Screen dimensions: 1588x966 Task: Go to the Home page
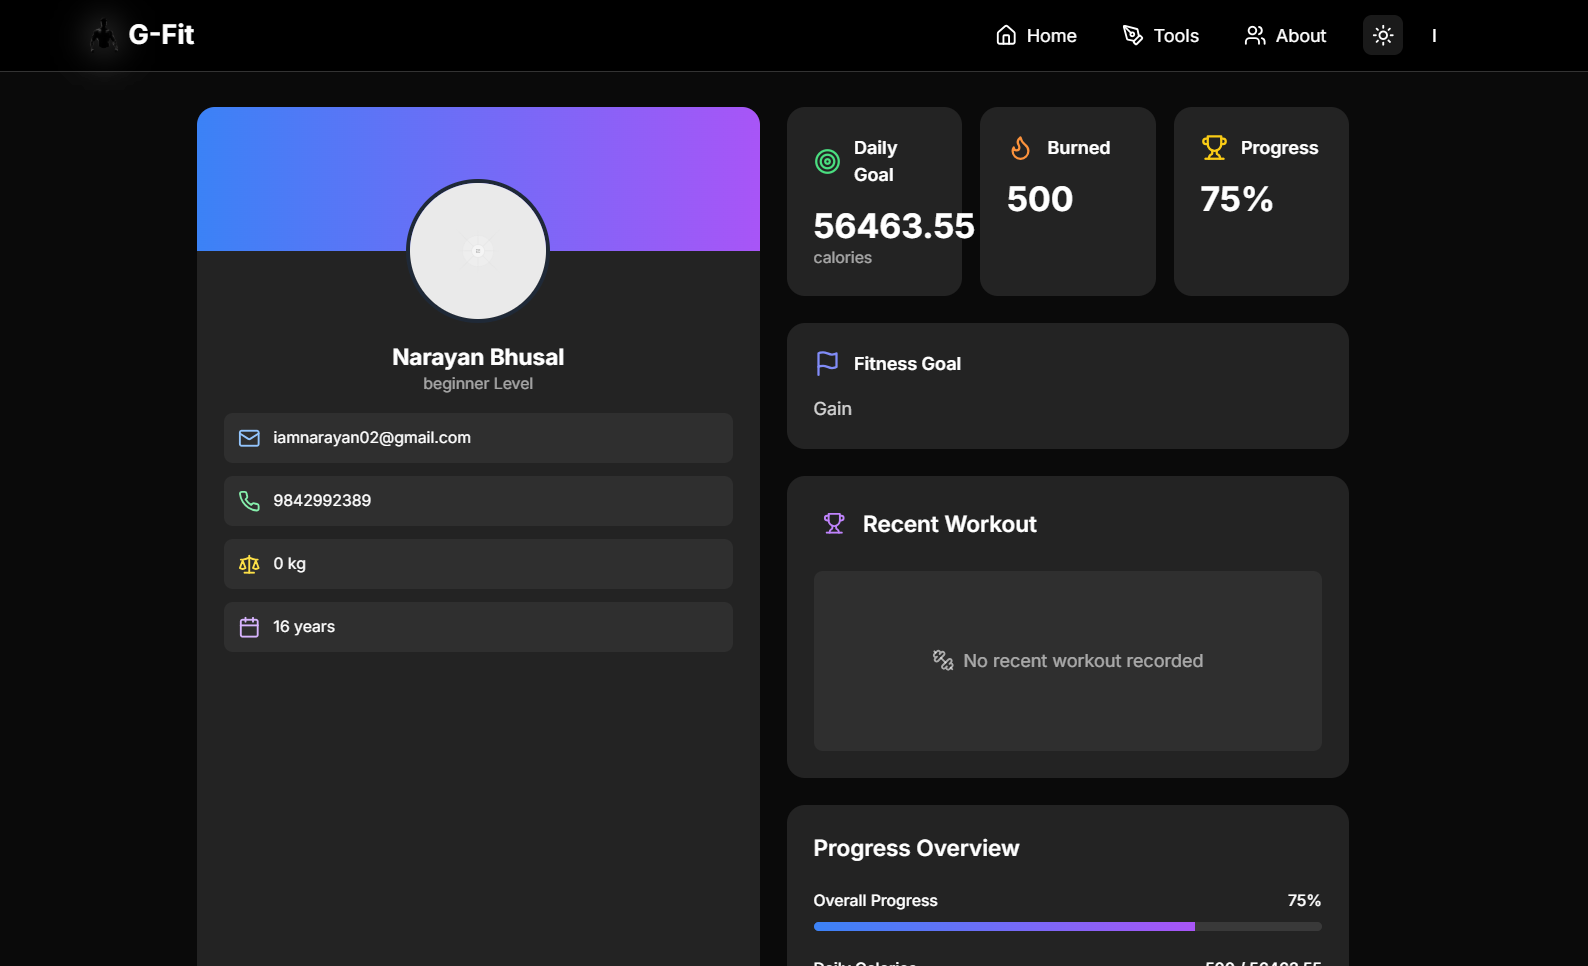(x=1036, y=36)
